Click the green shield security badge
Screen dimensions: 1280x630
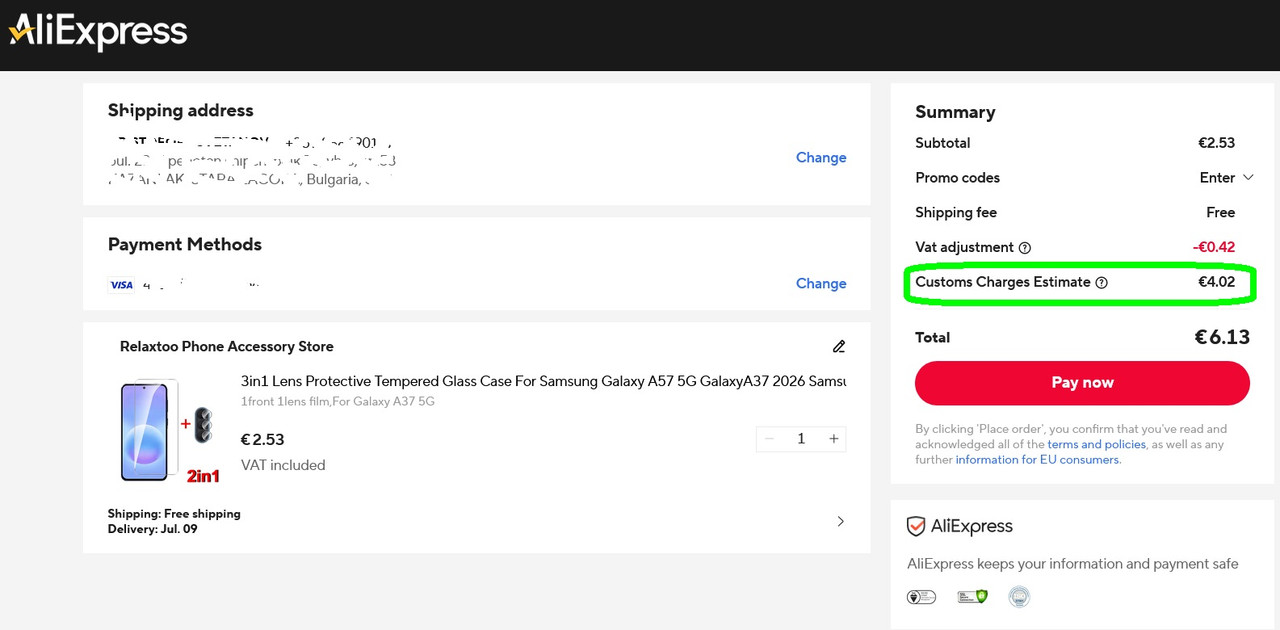972,597
